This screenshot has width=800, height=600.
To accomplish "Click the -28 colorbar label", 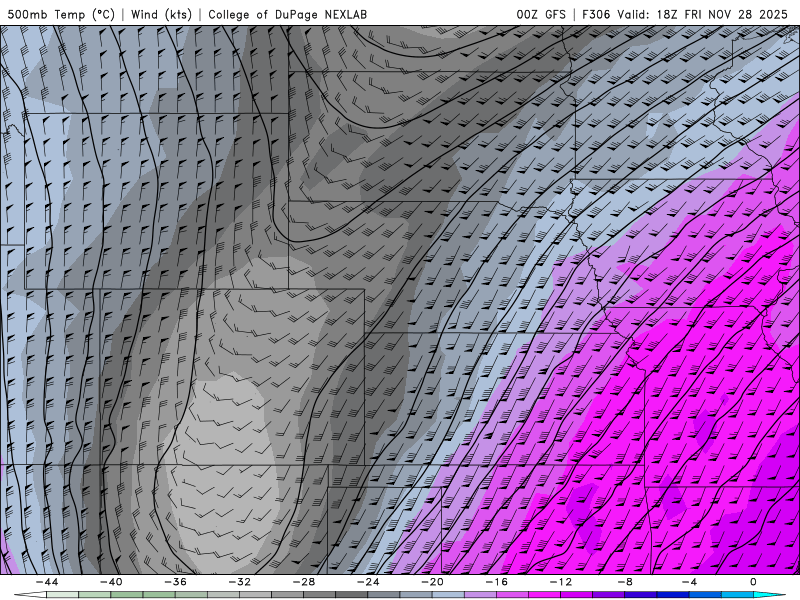I will pyautogui.click(x=304, y=582).
